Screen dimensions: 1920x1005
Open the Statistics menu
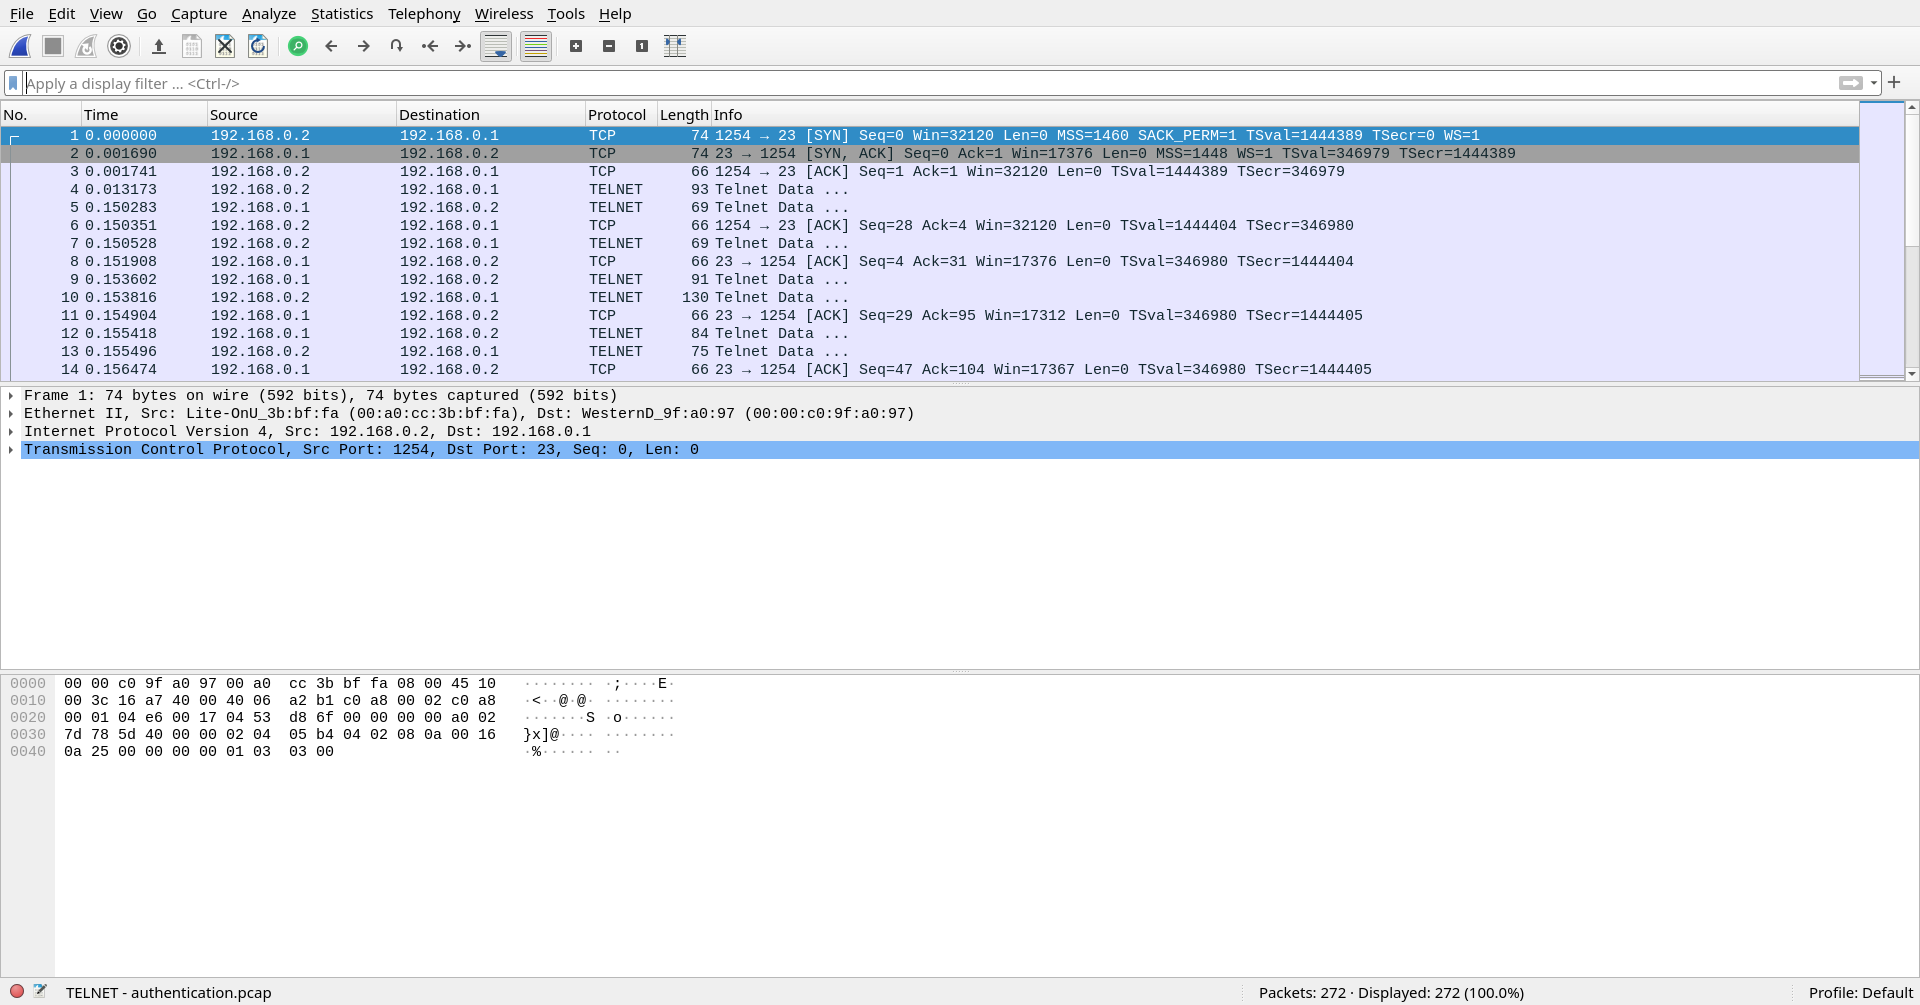(x=342, y=14)
